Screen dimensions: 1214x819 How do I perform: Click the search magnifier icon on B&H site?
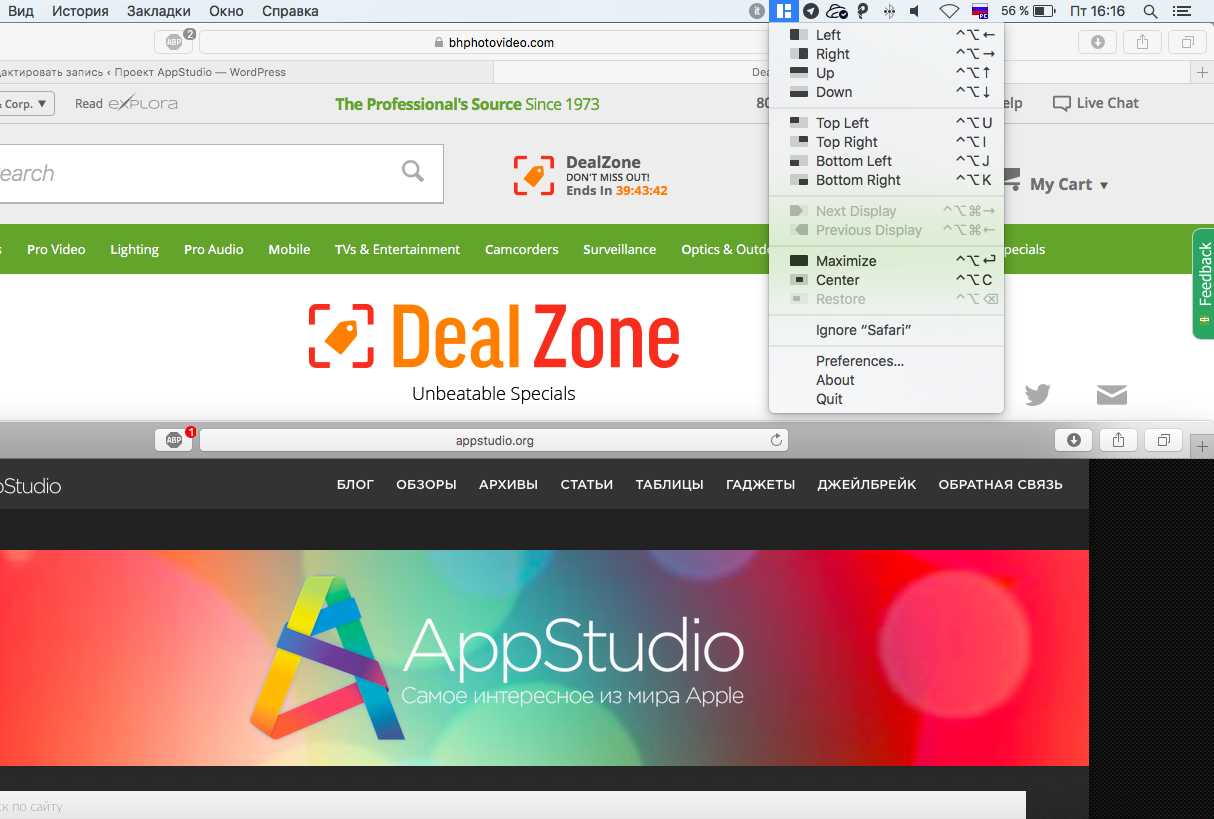[413, 172]
